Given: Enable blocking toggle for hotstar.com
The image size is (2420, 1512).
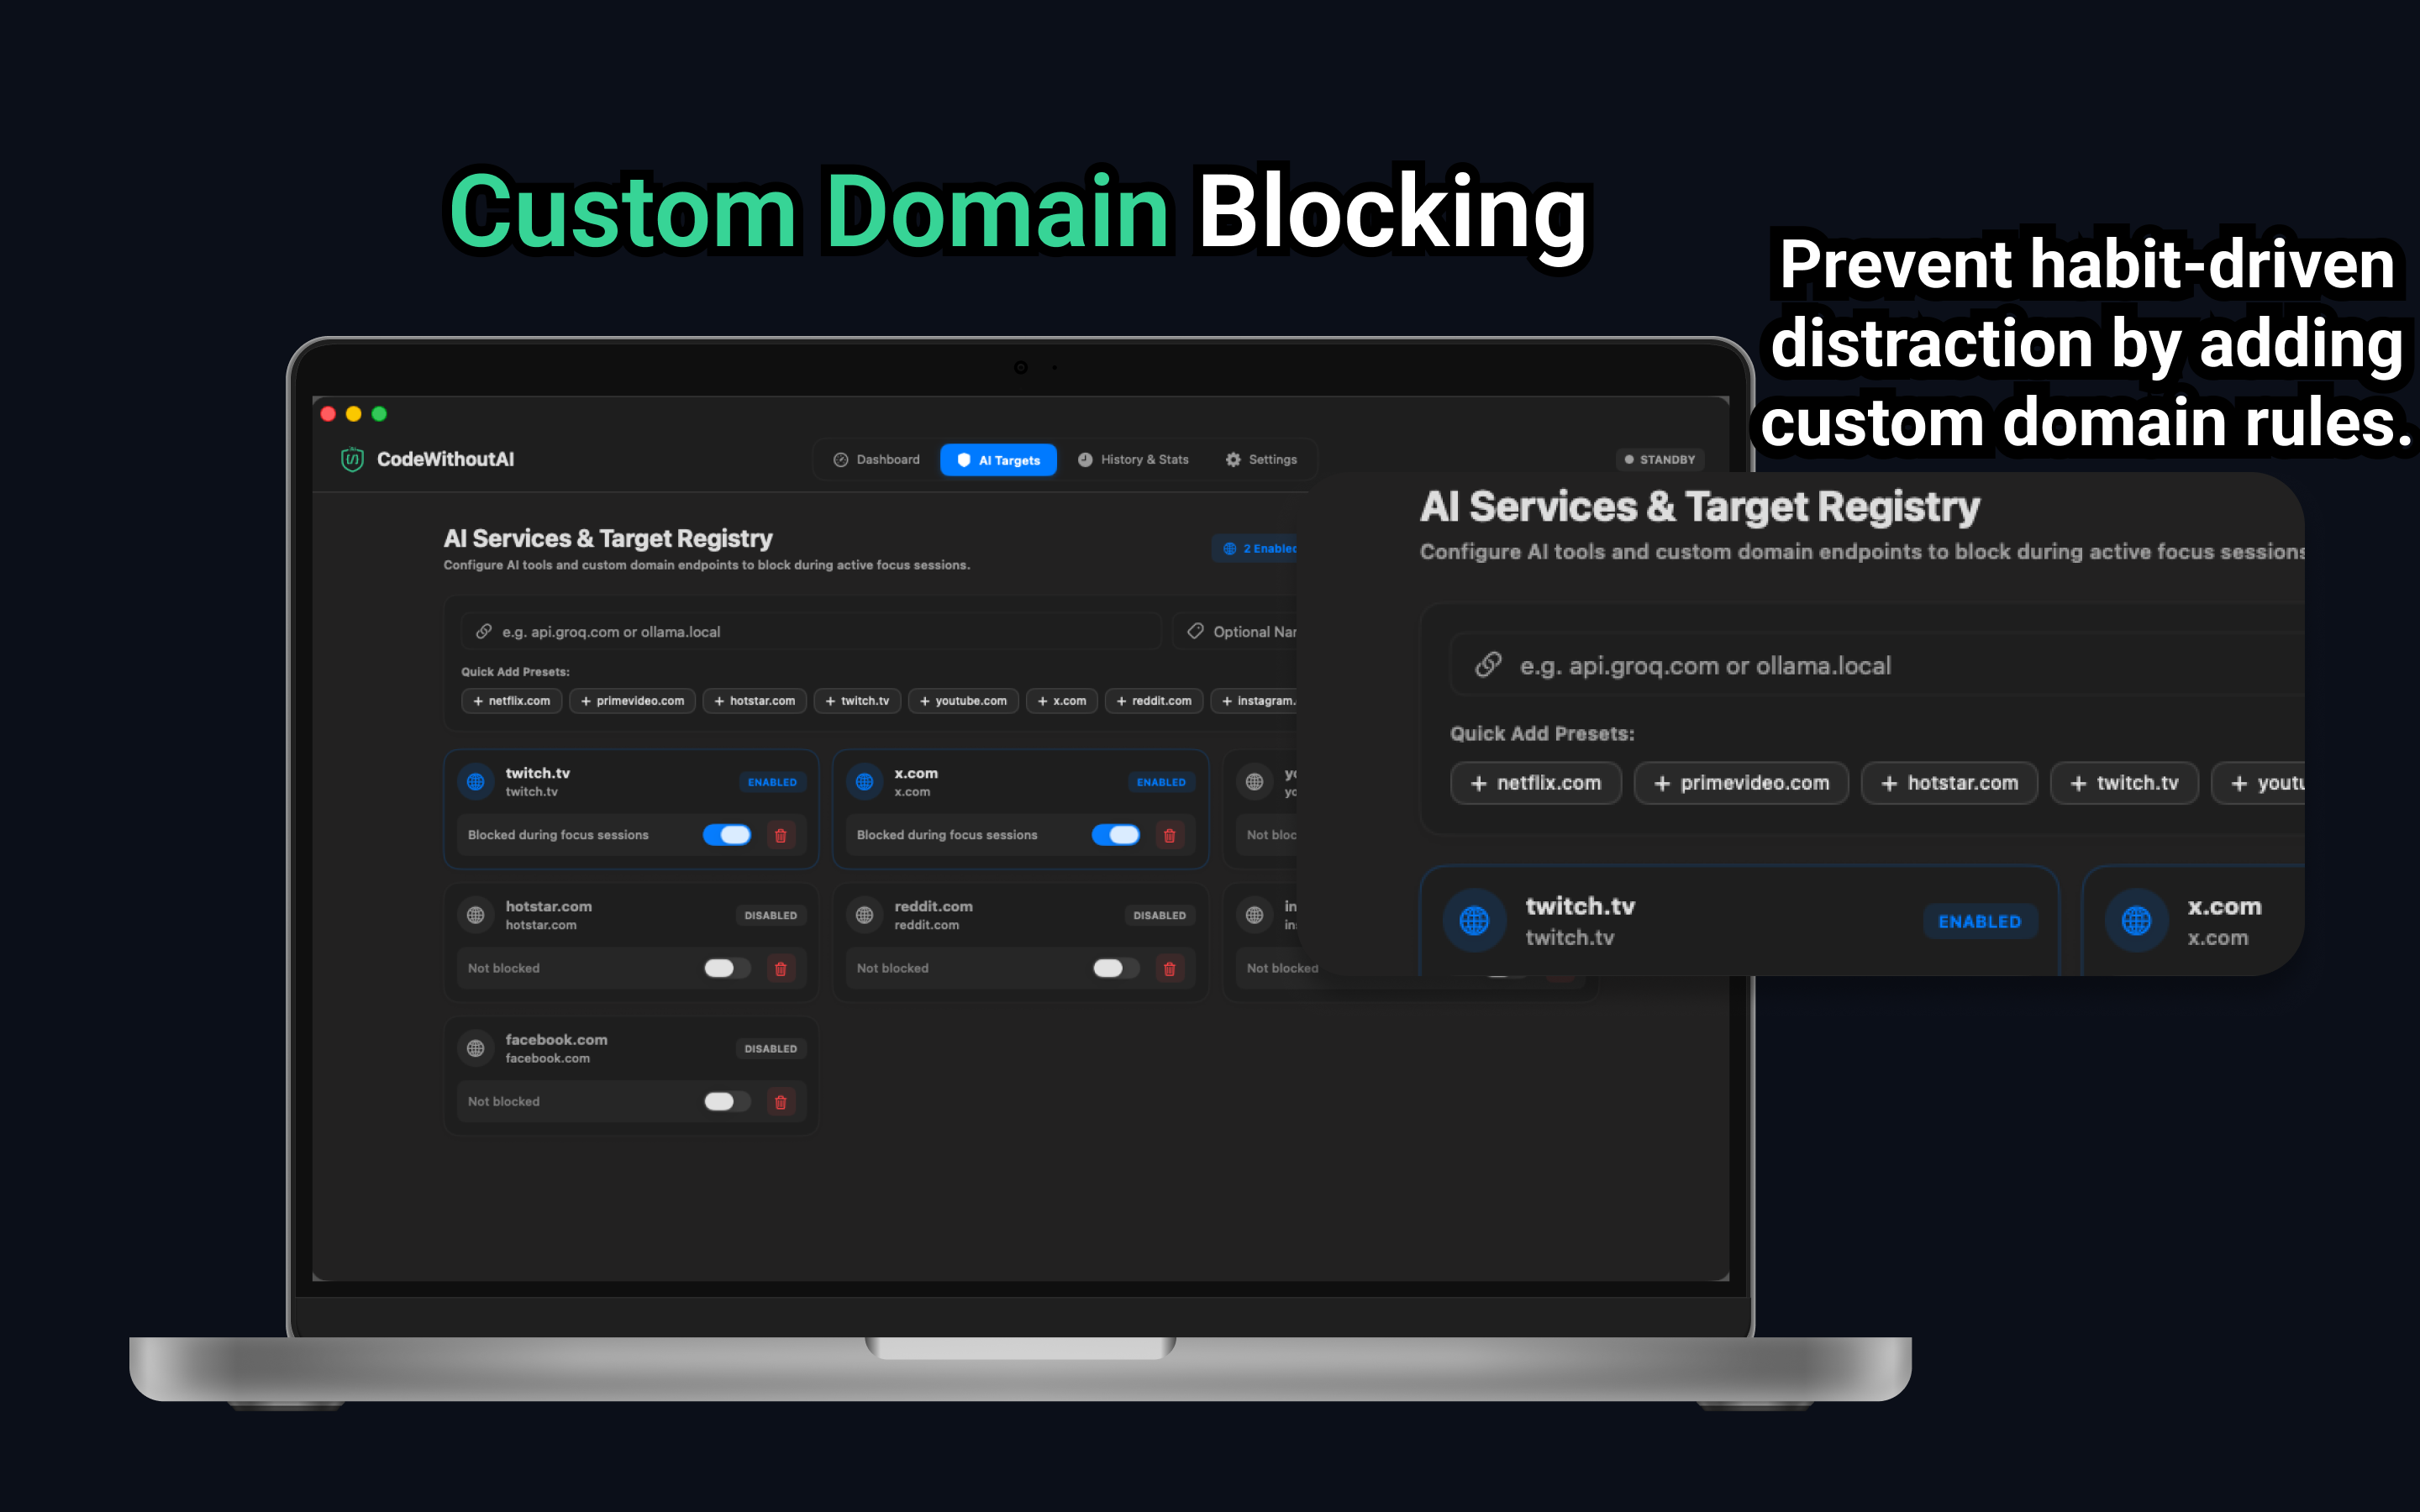Looking at the screenshot, I should pos(727,968).
